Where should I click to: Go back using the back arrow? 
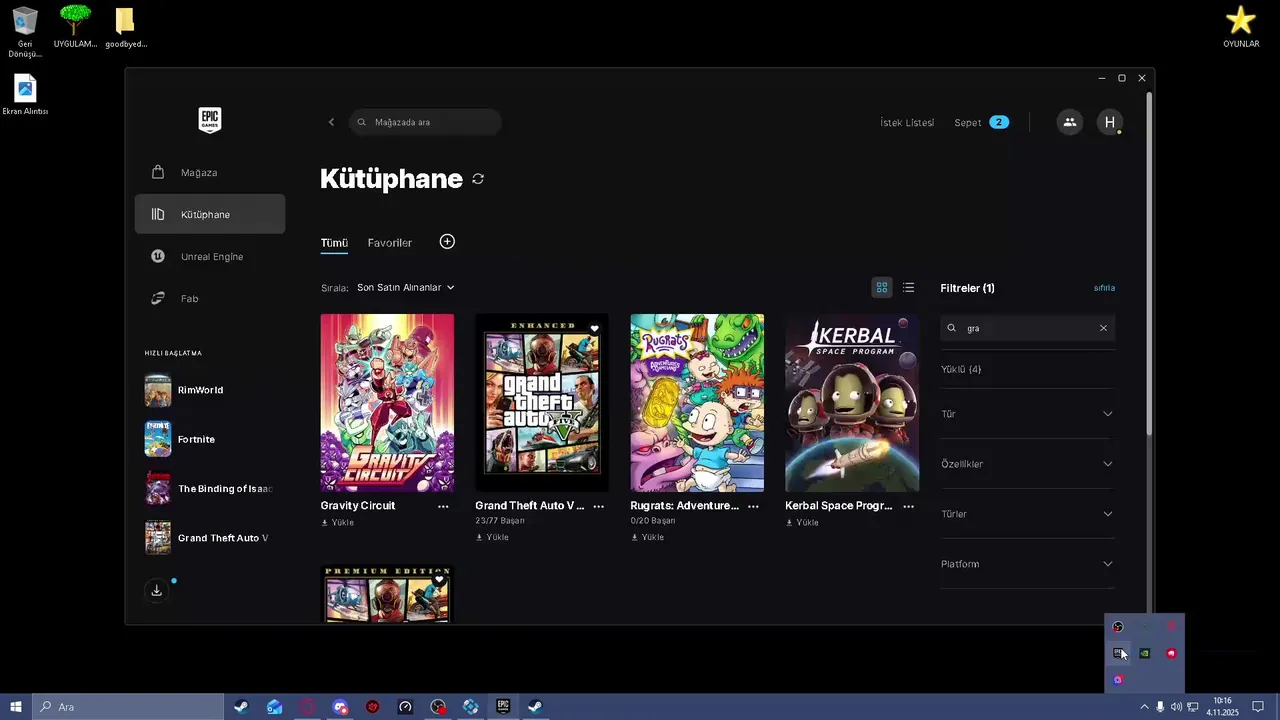[331, 122]
